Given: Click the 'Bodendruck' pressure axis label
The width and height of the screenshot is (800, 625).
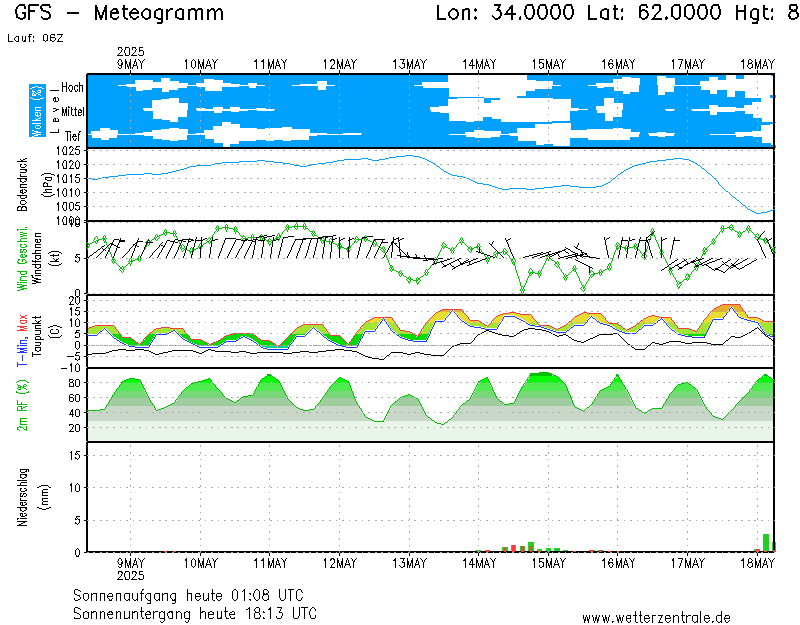Looking at the screenshot, I should coord(22,185).
